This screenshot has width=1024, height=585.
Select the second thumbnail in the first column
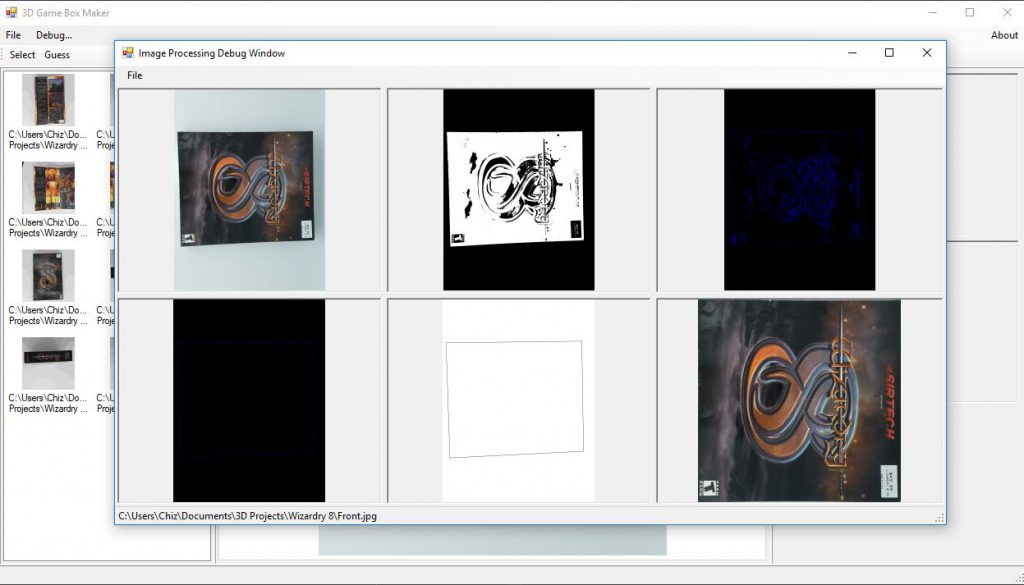pyautogui.click(x=48, y=188)
